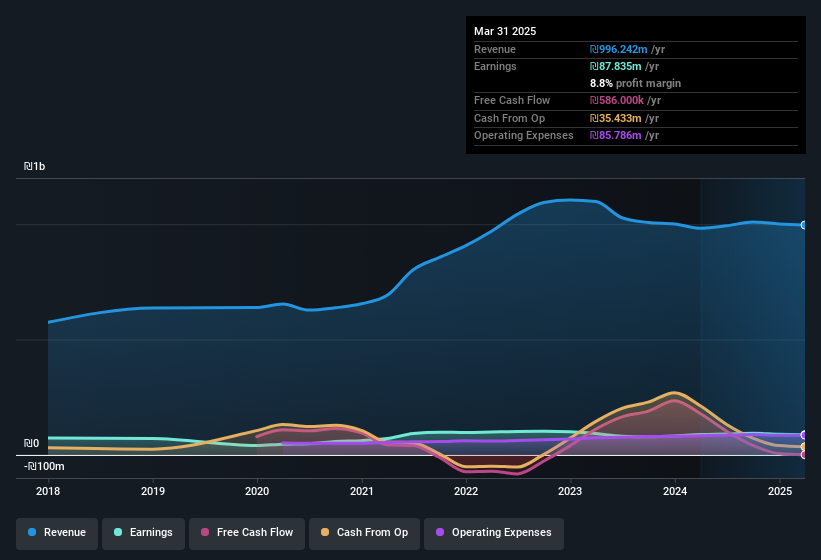Click the ₪586.000k free cash flow value
This screenshot has width=821, height=560.
[x=616, y=100]
